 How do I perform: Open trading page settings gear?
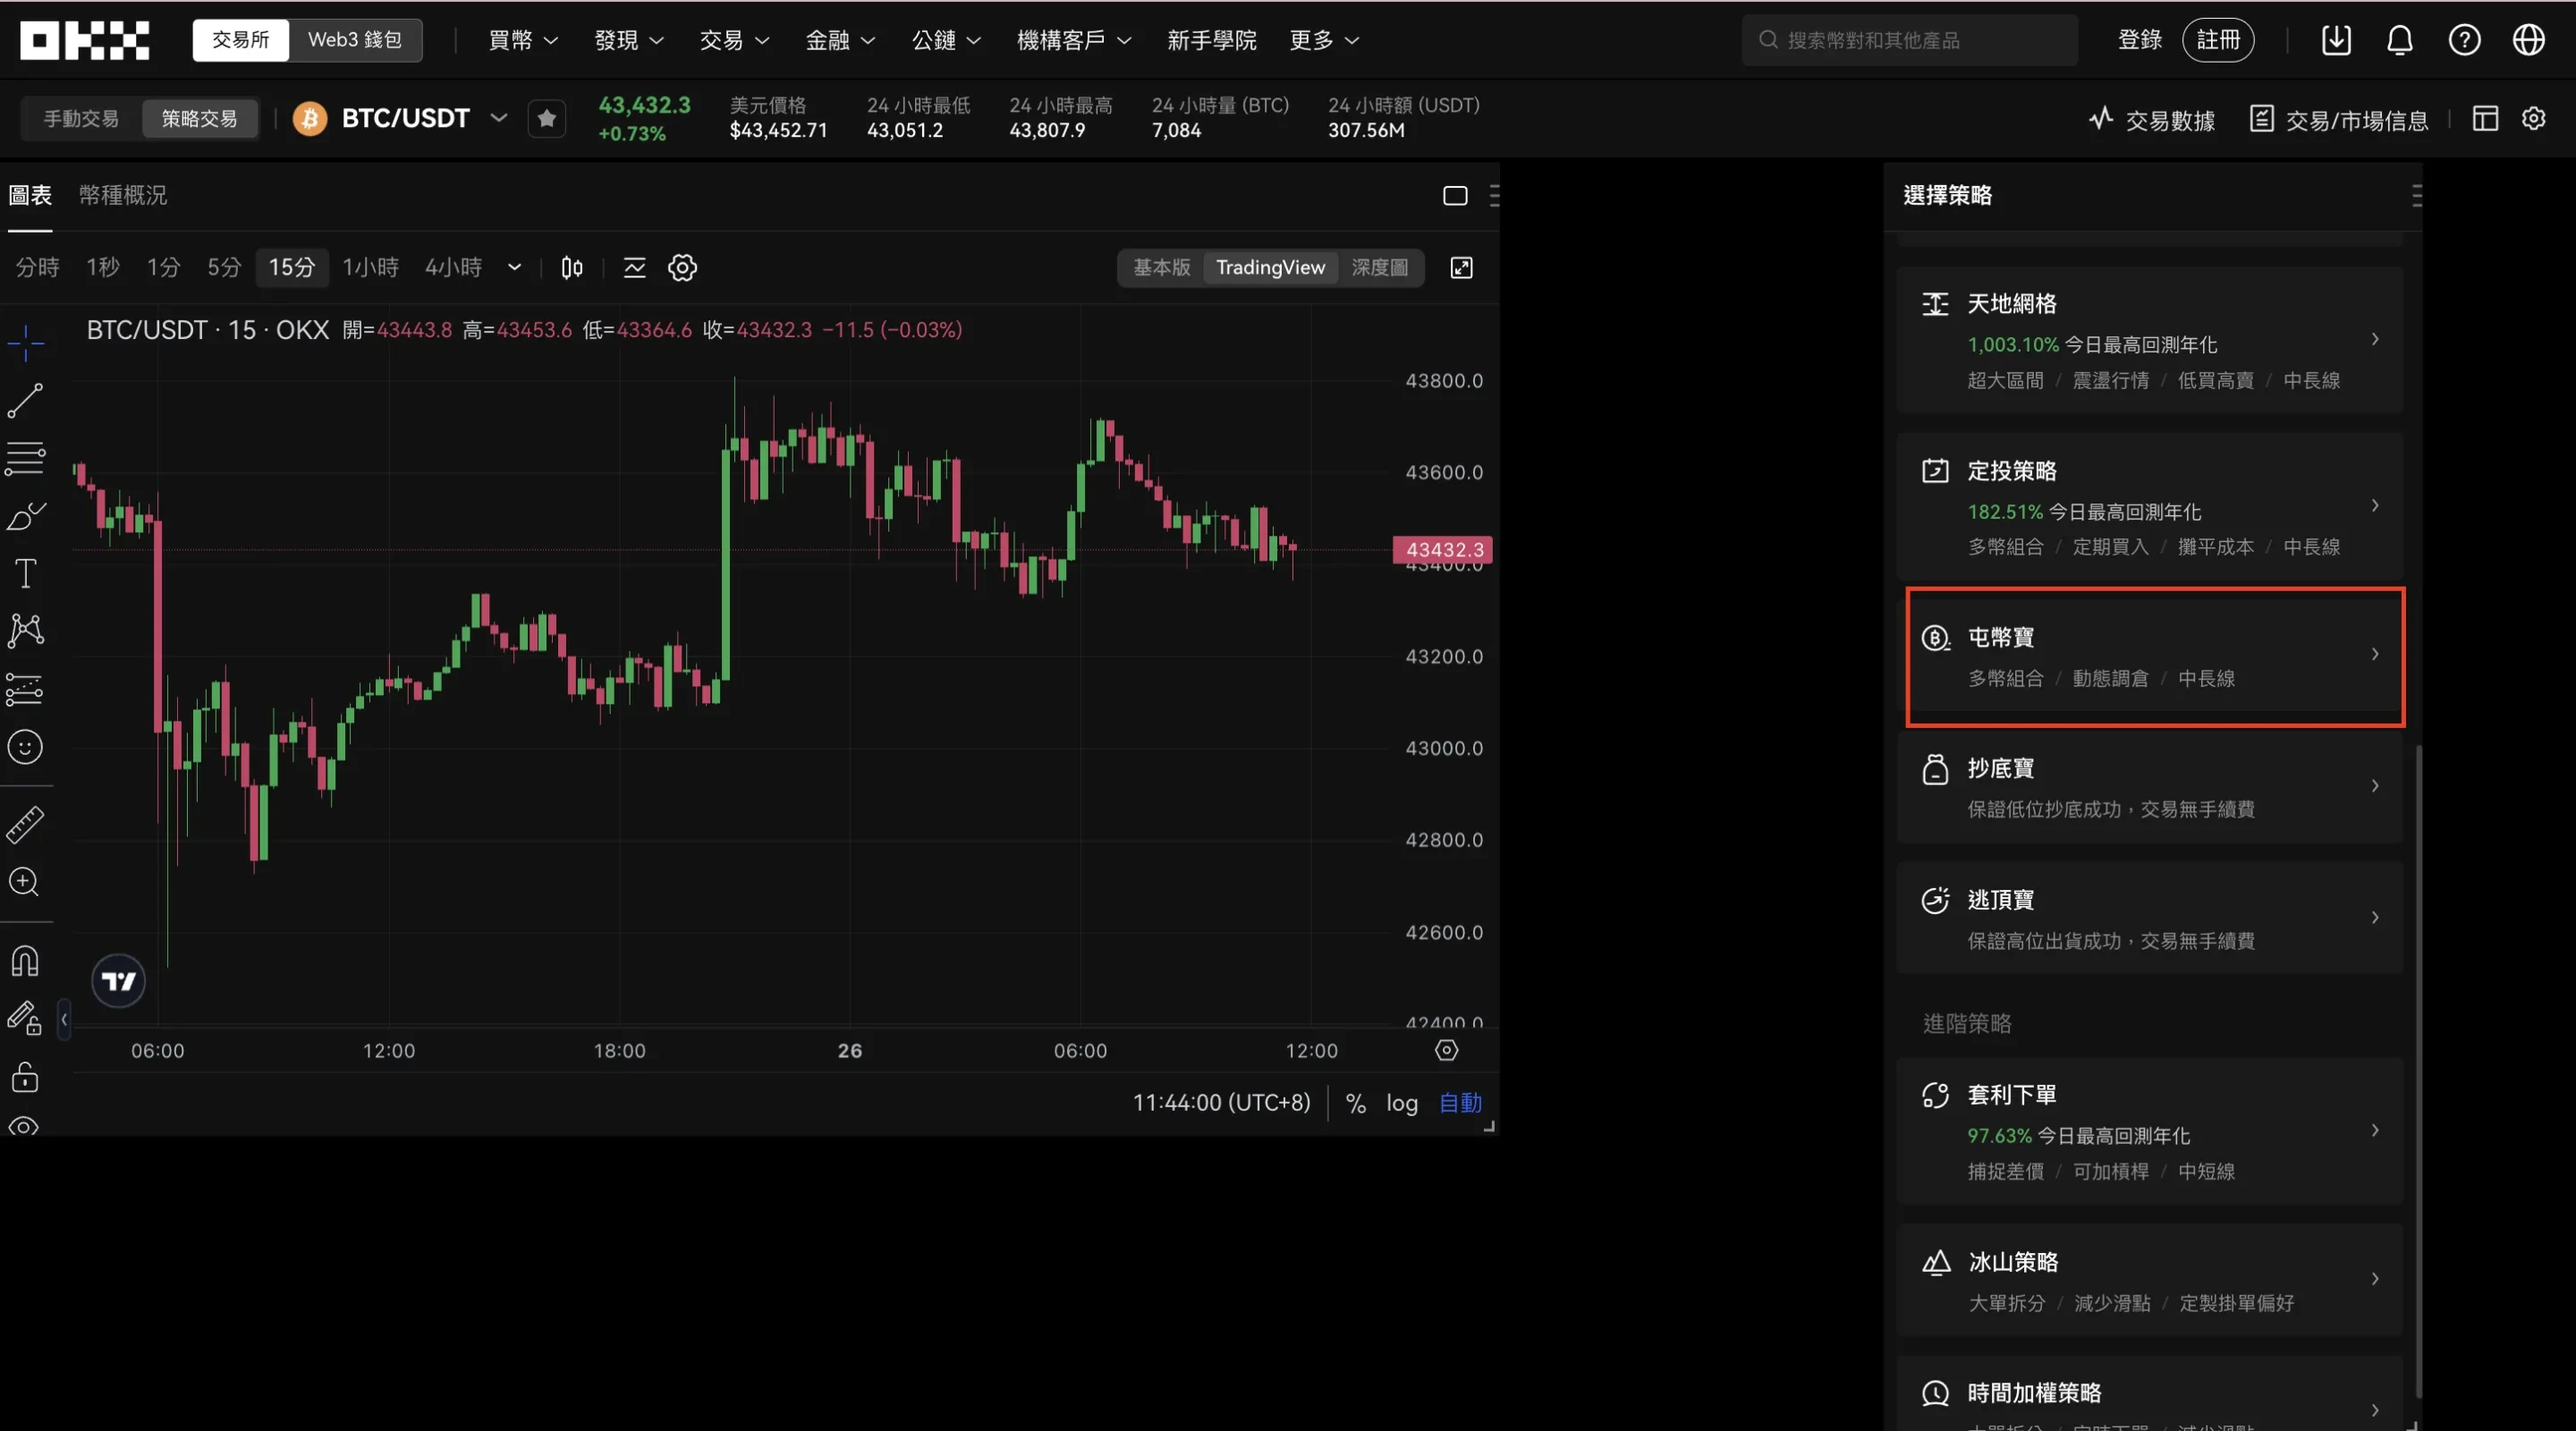2534,119
